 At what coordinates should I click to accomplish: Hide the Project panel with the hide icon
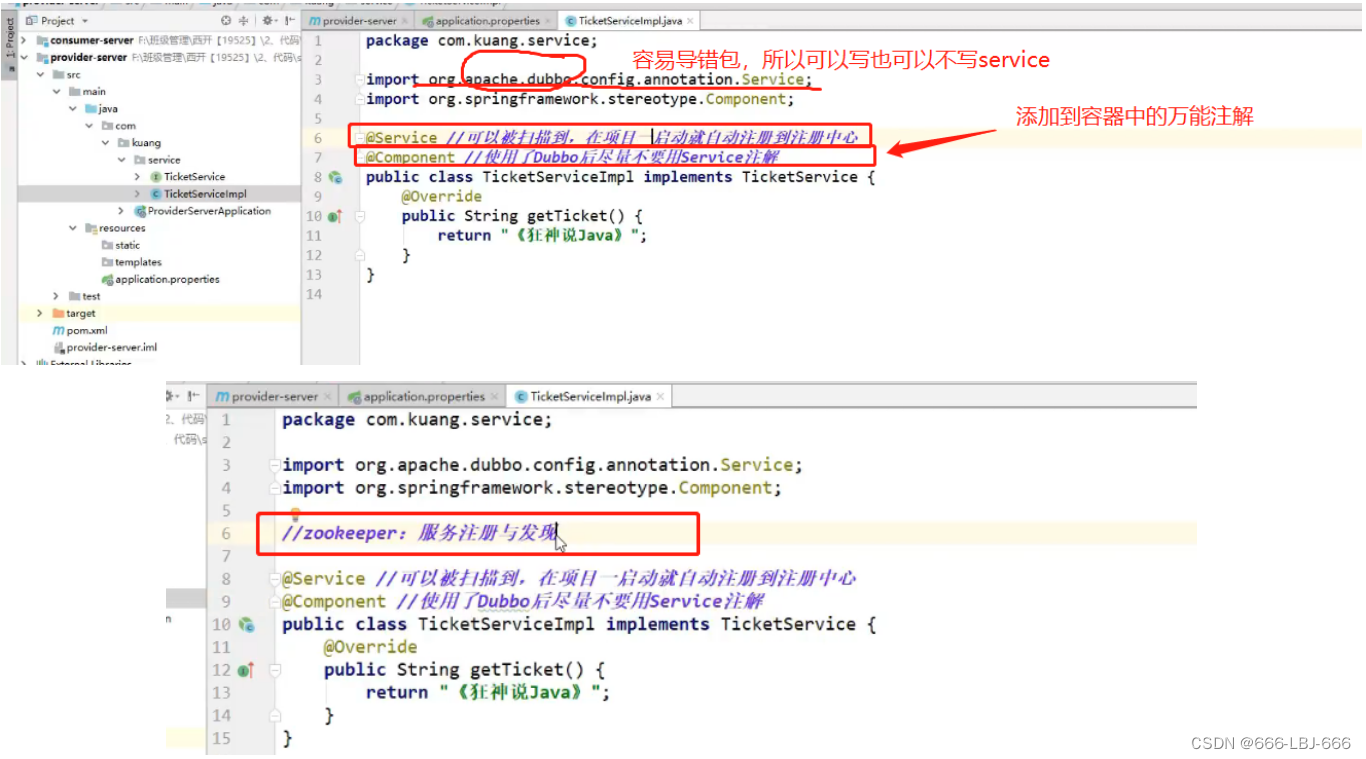pyautogui.click(x=290, y=20)
